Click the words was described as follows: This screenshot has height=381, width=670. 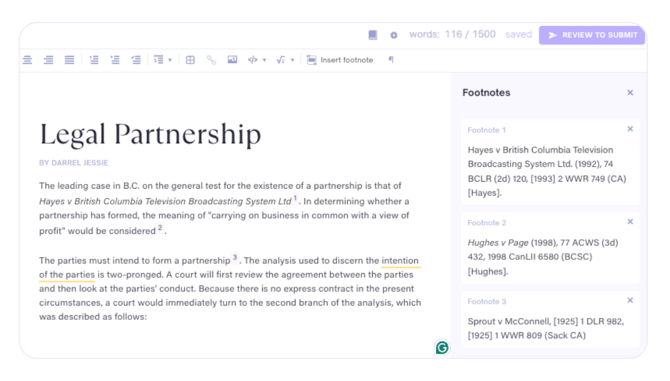click(x=93, y=317)
